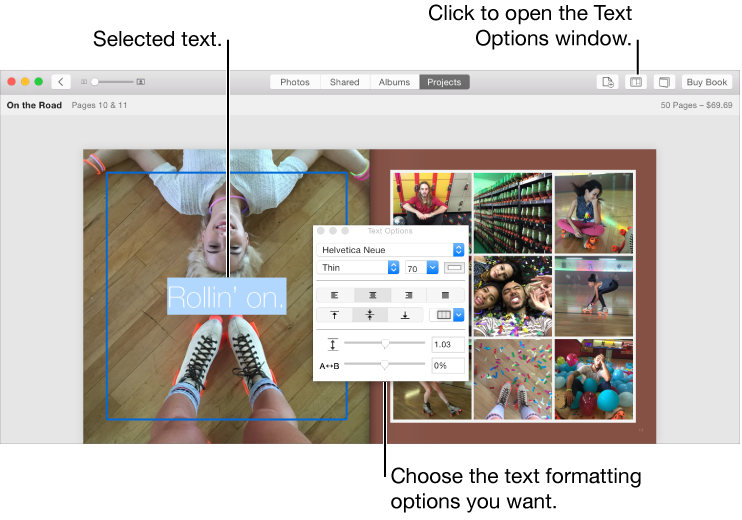The height and width of the screenshot is (520, 742).
Task: Switch to the Albums tab
Action: (394, 82)
